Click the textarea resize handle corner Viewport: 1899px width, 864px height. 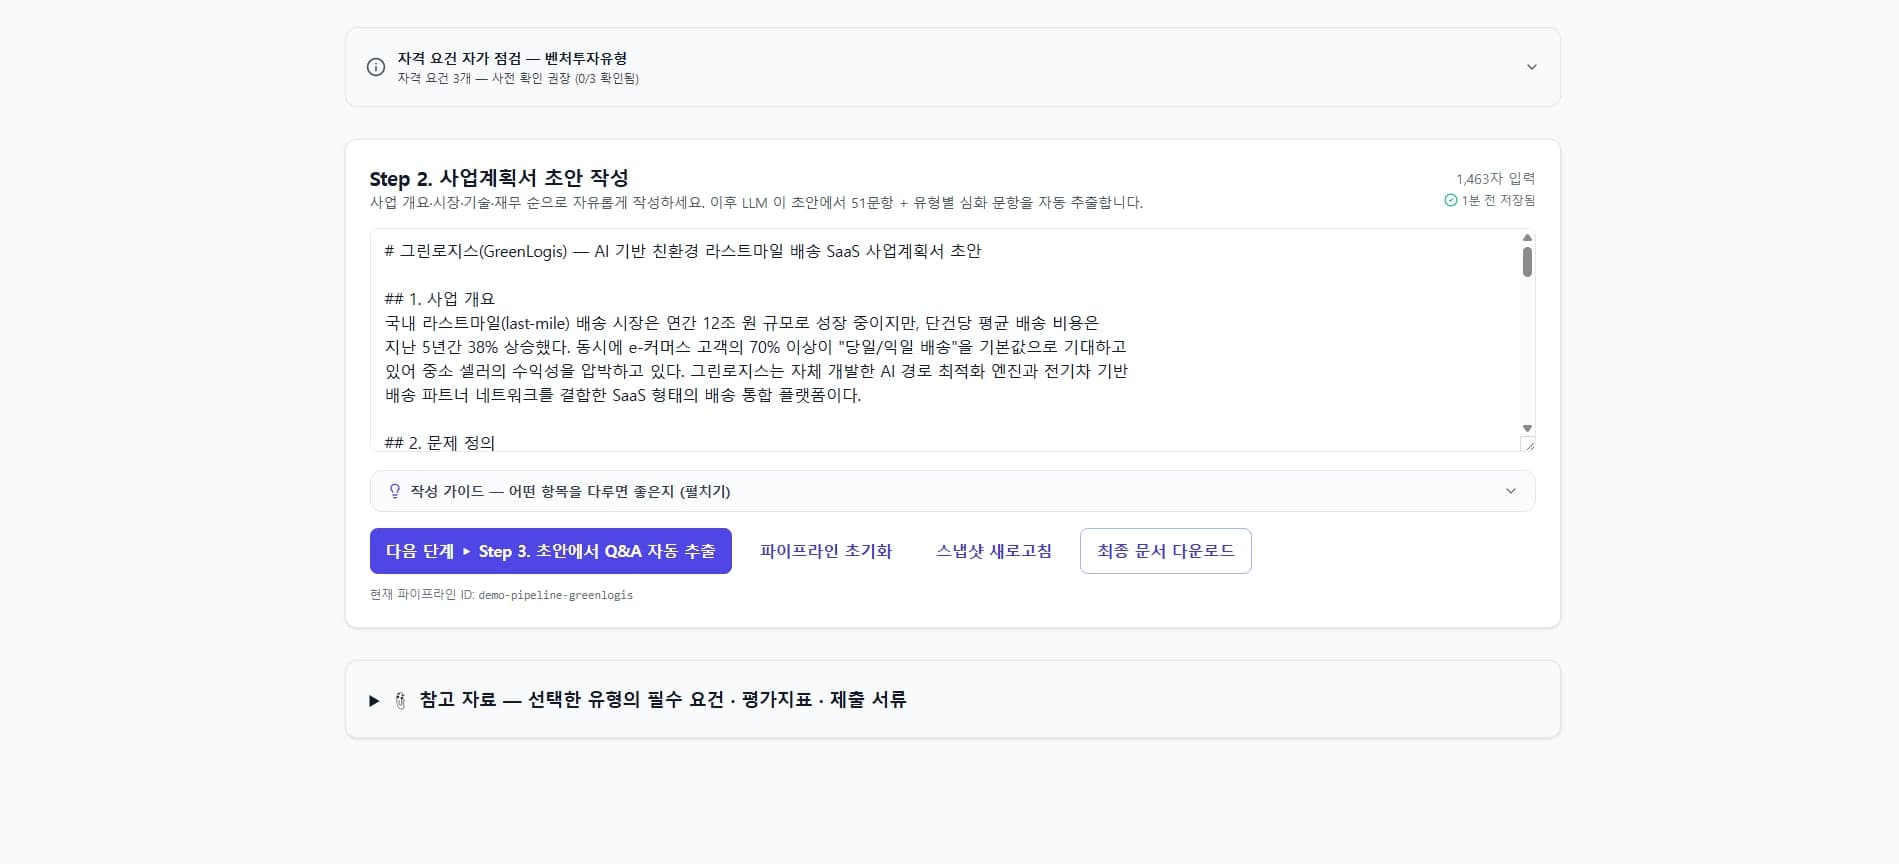[1528, 444]
